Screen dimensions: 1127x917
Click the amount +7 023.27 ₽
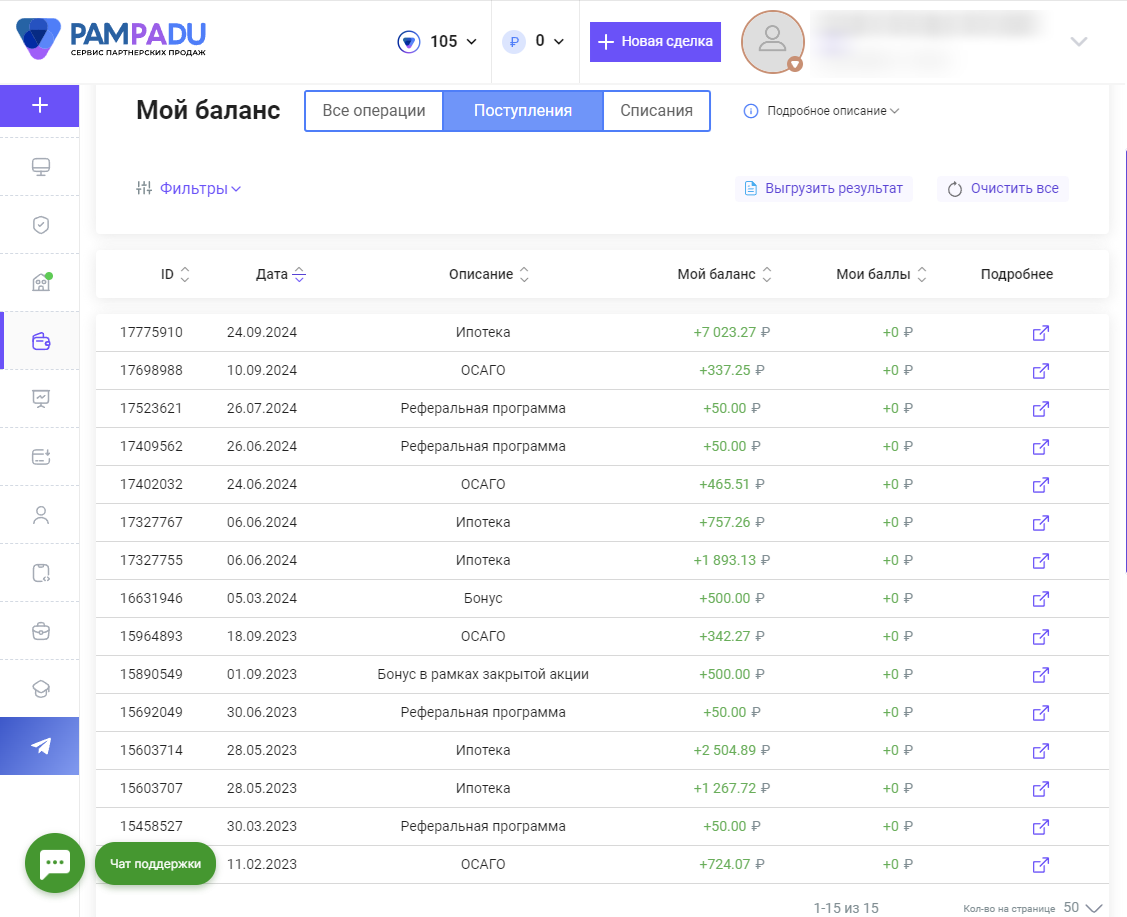pyautogui.click(x=731, y=332)
